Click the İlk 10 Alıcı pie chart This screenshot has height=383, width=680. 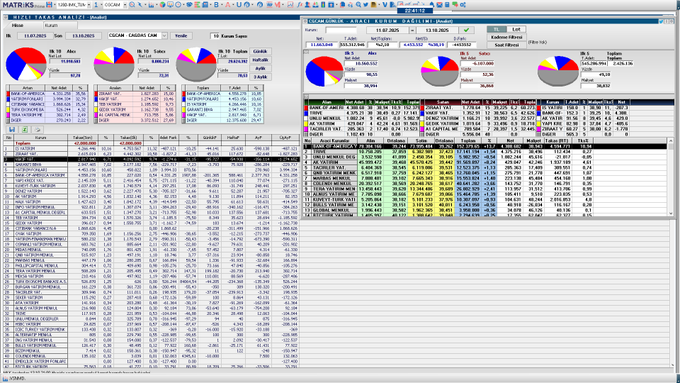[x=26, y=64]
